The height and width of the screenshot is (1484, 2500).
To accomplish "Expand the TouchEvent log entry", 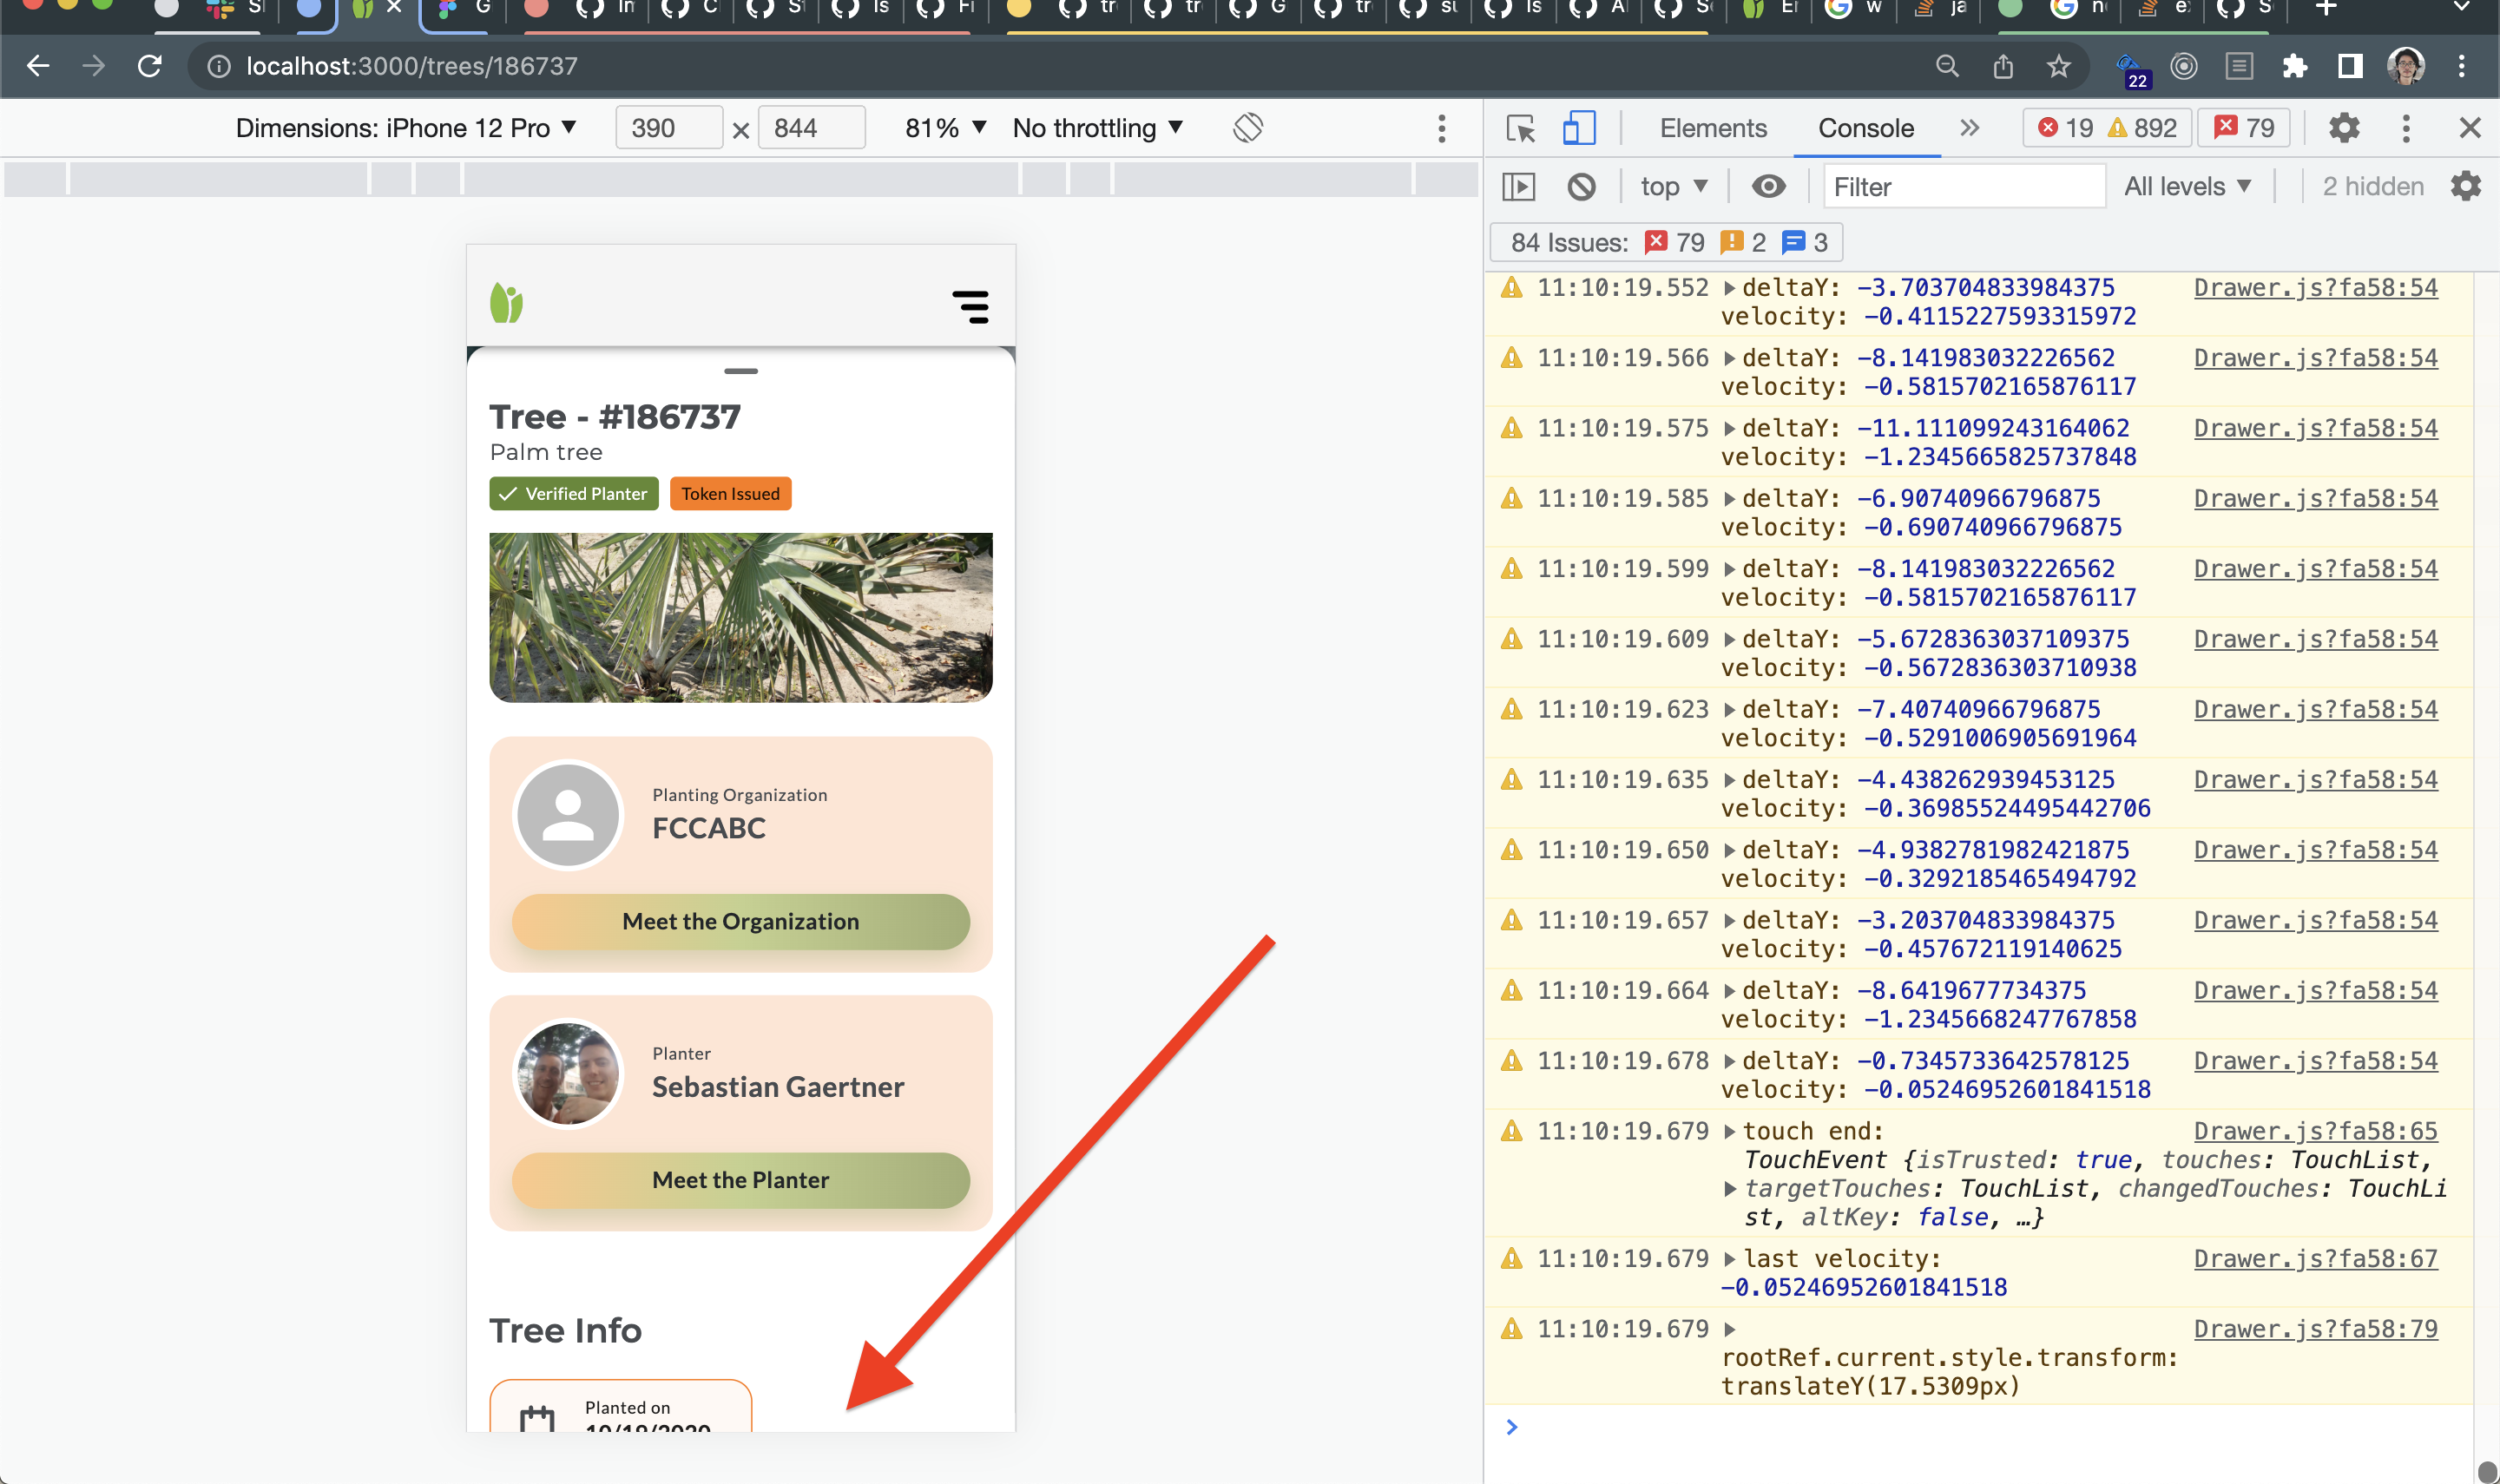I will (x=1730, y=1130).
